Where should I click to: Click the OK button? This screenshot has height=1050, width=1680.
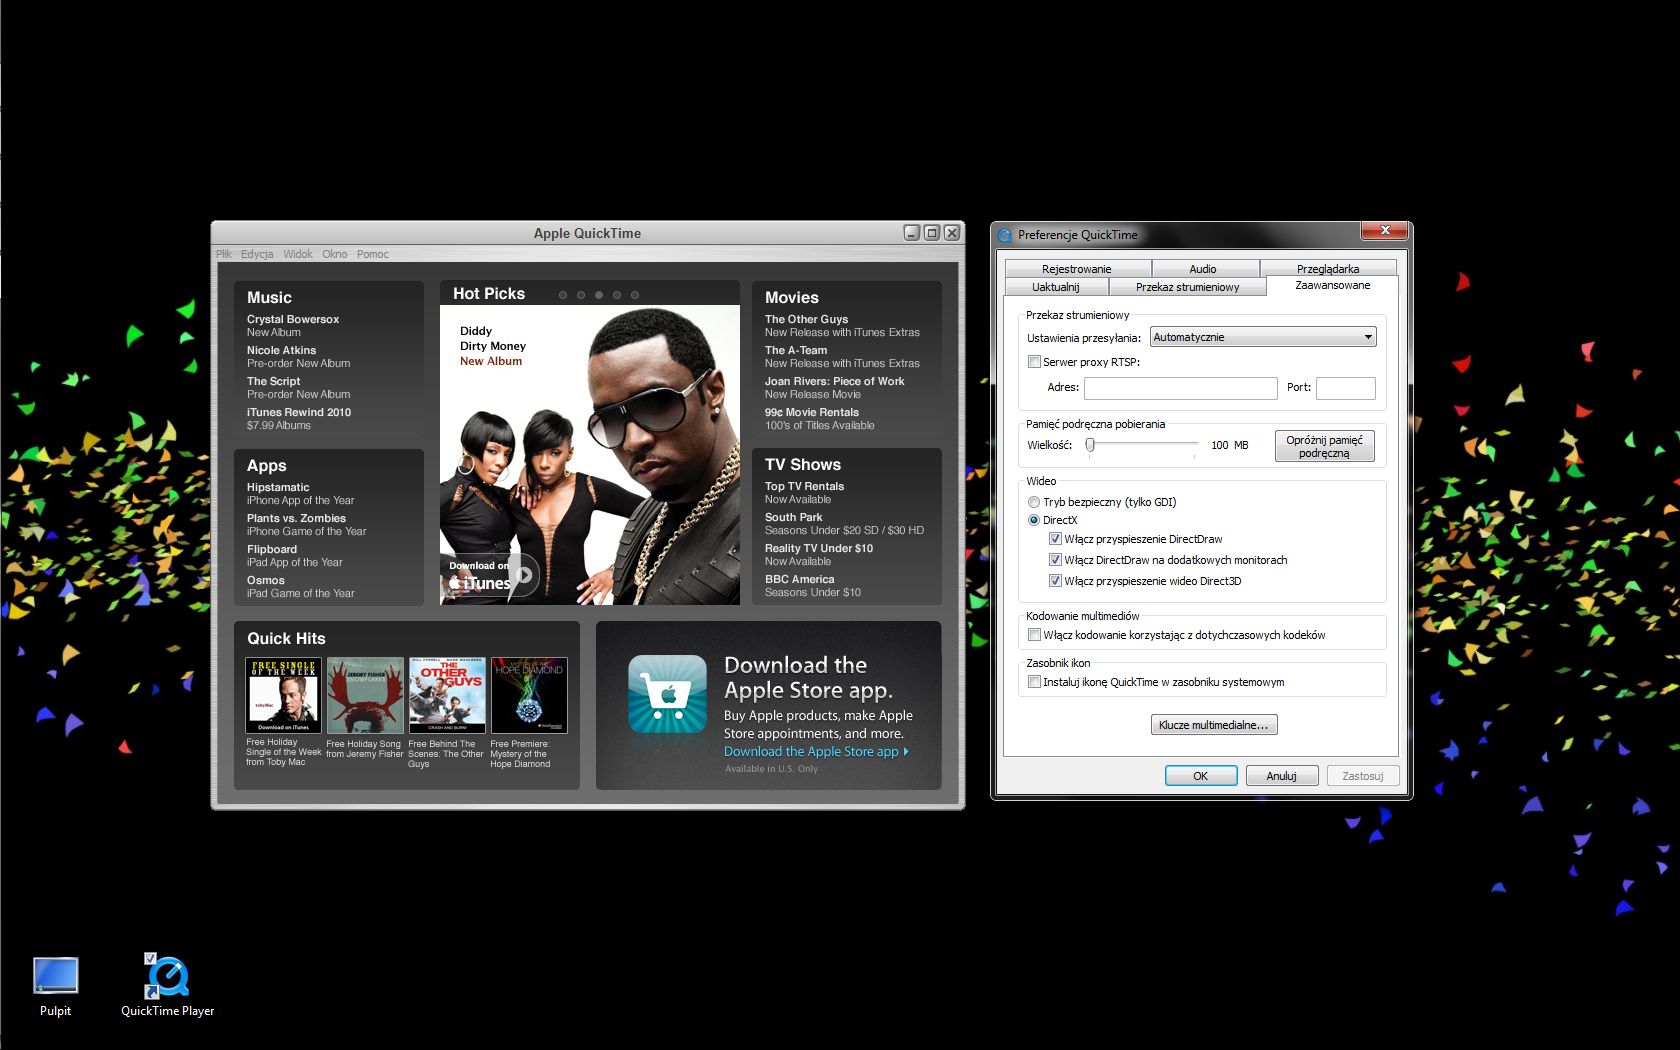point(1201,776)
